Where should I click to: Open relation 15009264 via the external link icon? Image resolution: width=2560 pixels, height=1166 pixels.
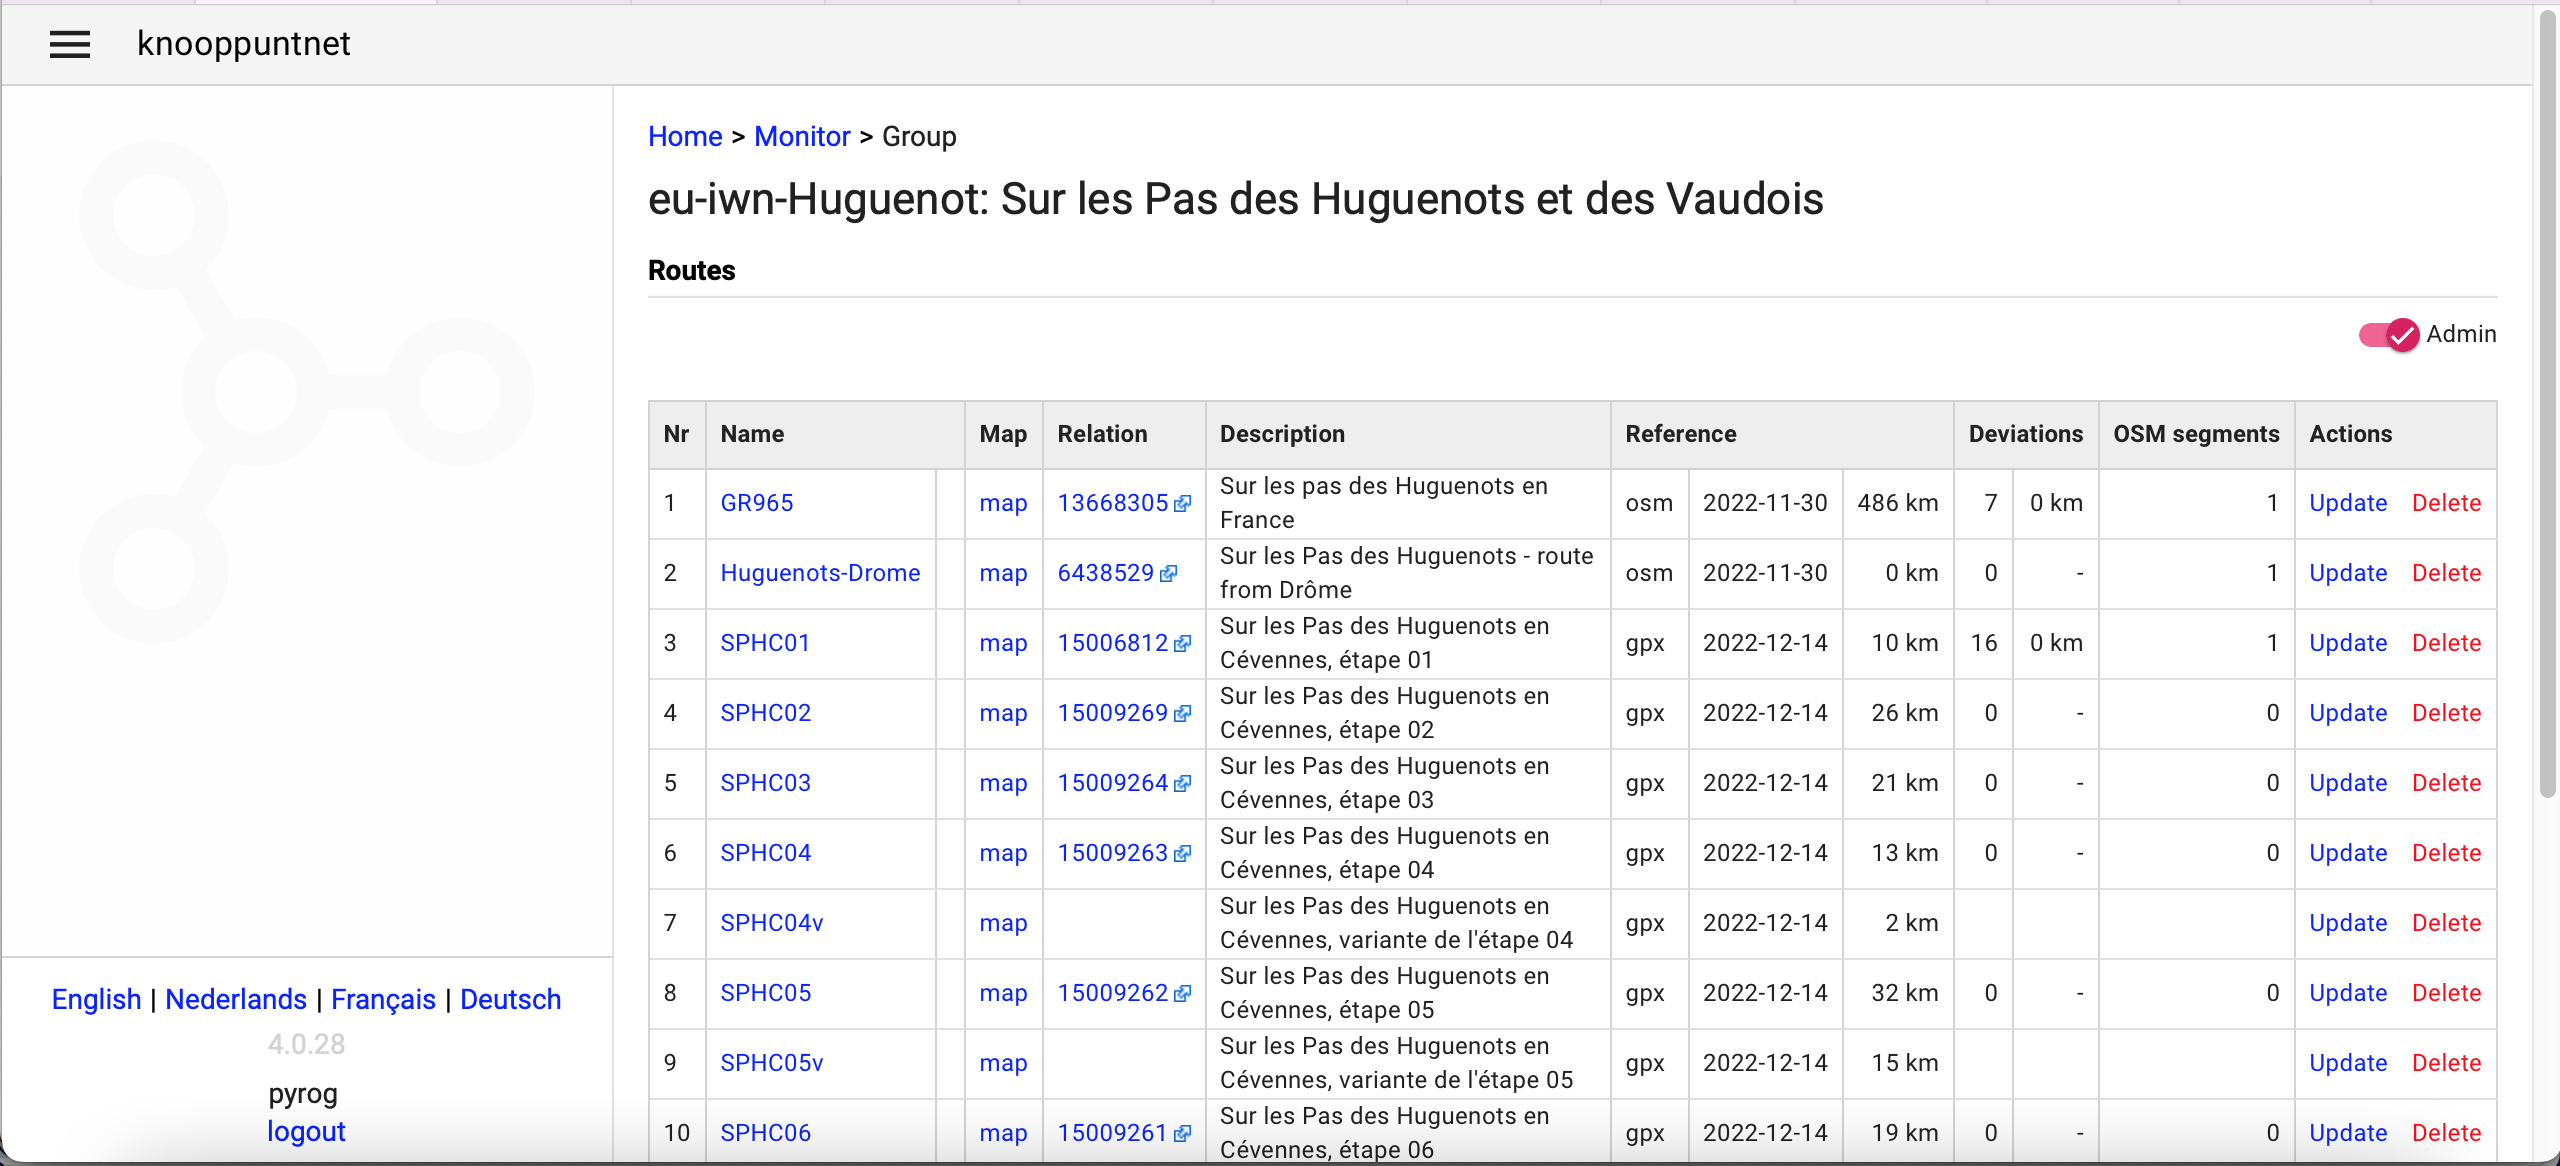coord(1183,784)
